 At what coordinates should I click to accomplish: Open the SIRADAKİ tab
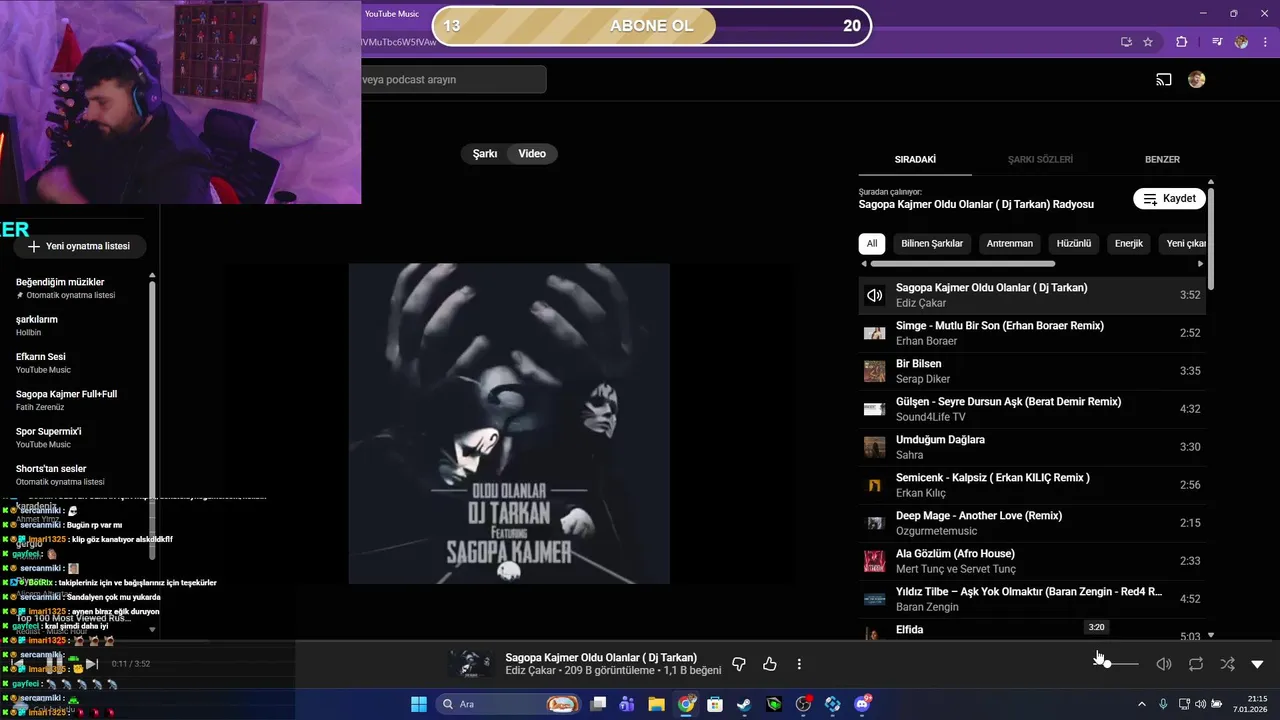point(915,160)
